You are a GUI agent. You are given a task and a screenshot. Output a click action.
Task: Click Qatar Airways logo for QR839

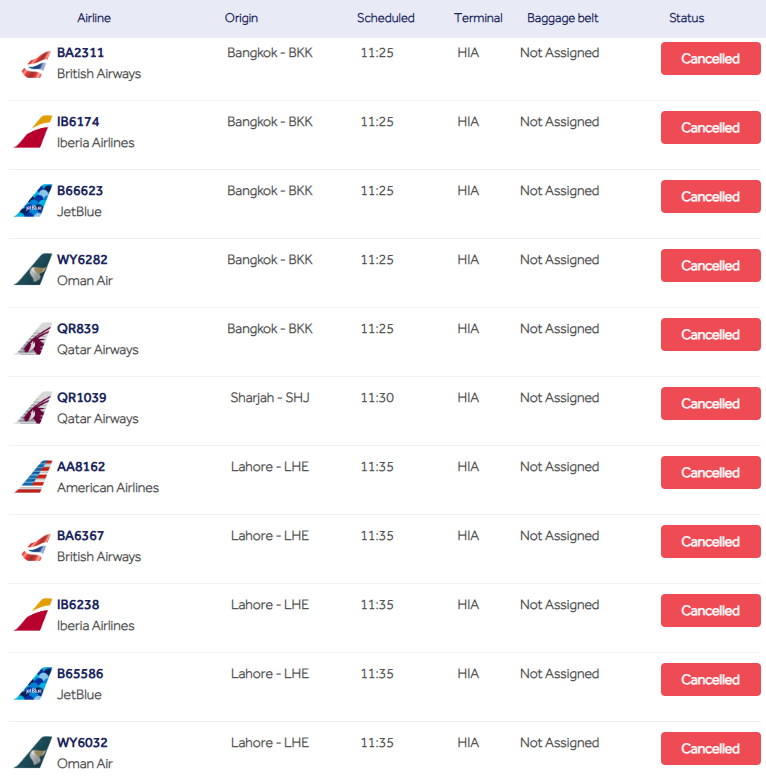(33, 339)
